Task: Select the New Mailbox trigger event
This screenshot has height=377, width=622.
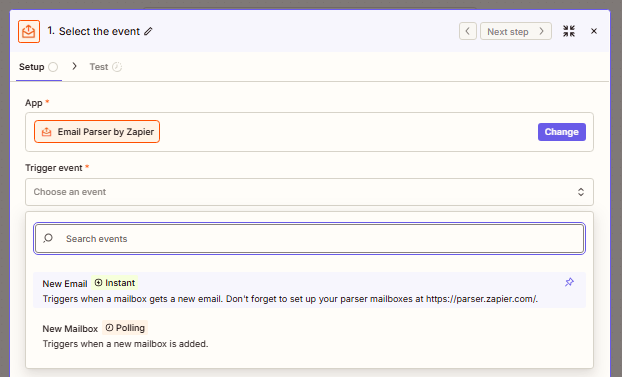Action: coord(309,335)
